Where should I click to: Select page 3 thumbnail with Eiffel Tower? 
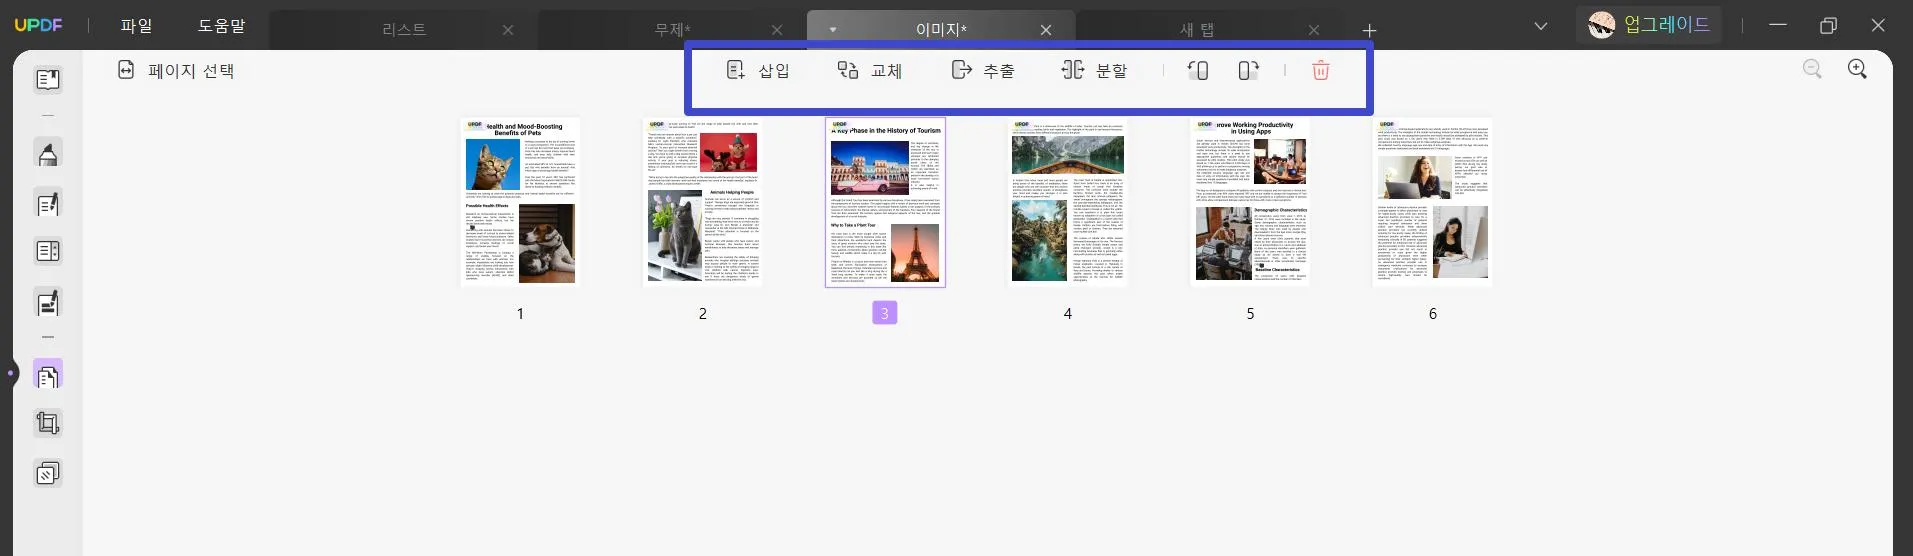(885, 202)
